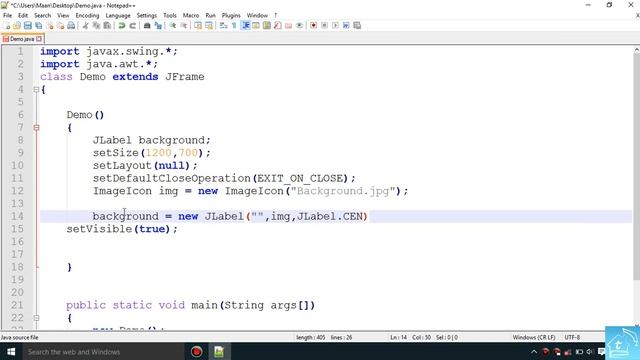Viewport: 640px width, 360px height.
Task: Redo the edit via toolbar icon
Action: click(133, 25)
